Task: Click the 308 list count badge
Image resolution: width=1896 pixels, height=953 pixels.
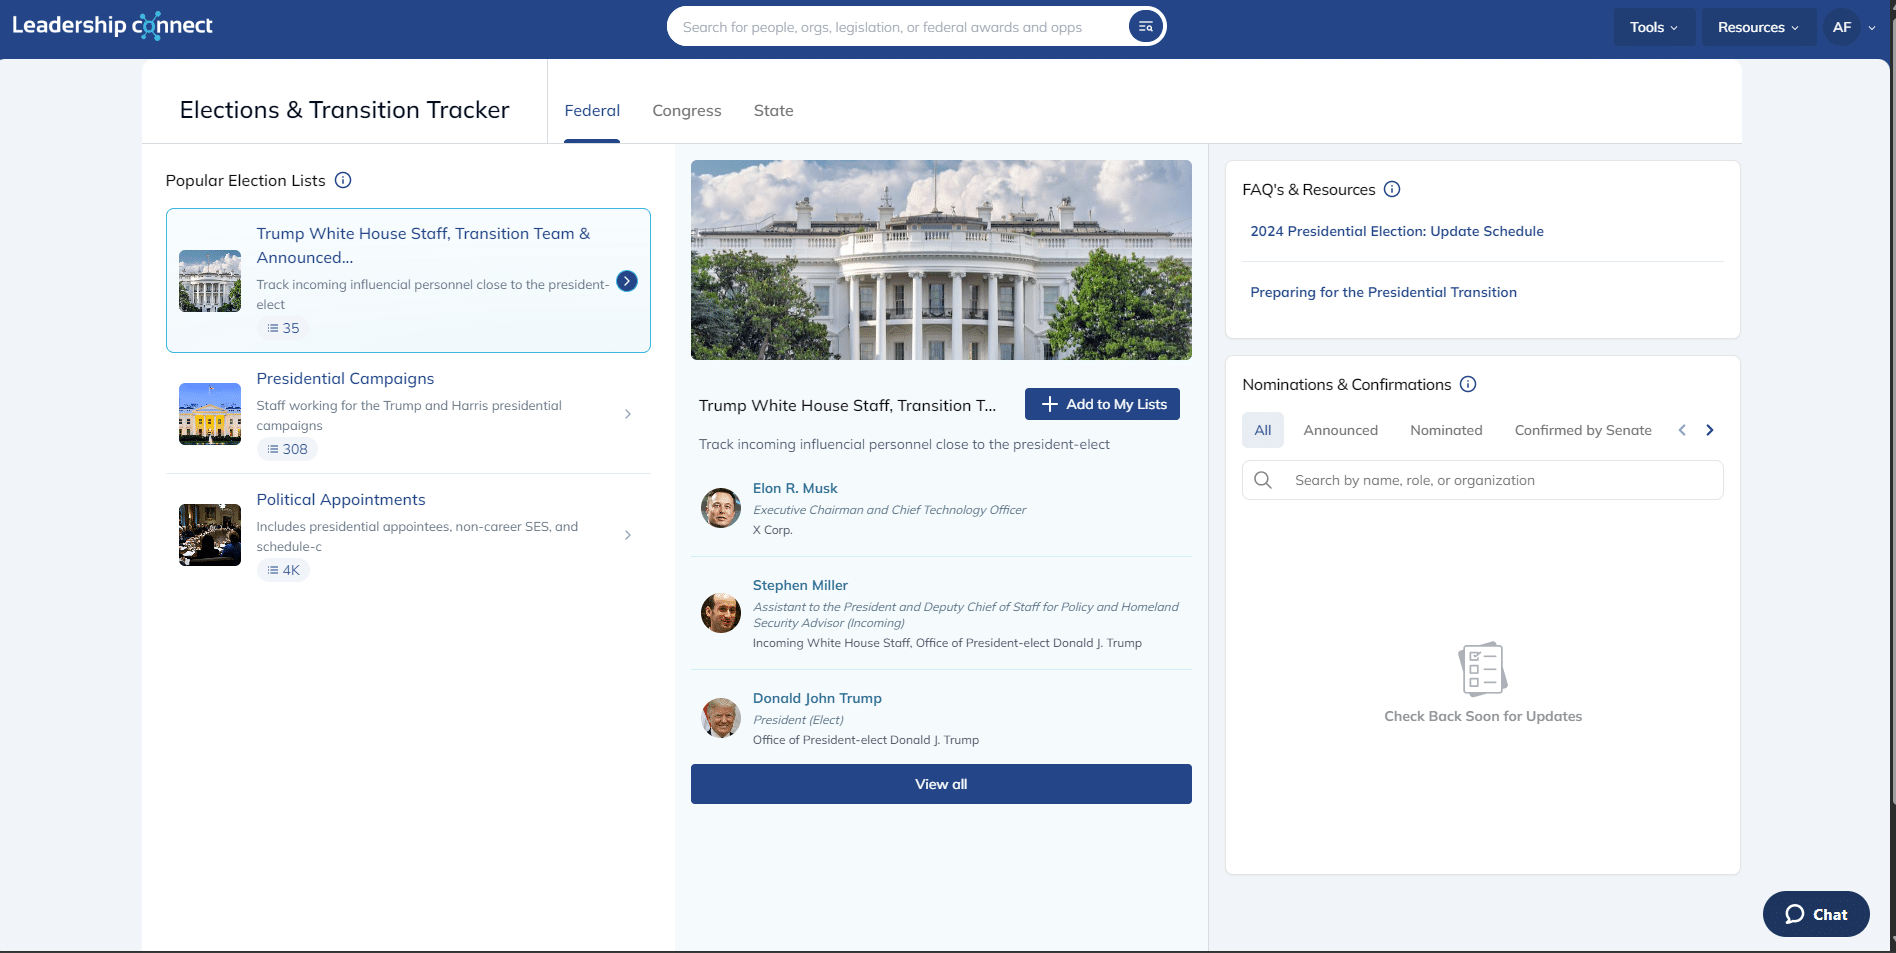Action: click(287, 449)
